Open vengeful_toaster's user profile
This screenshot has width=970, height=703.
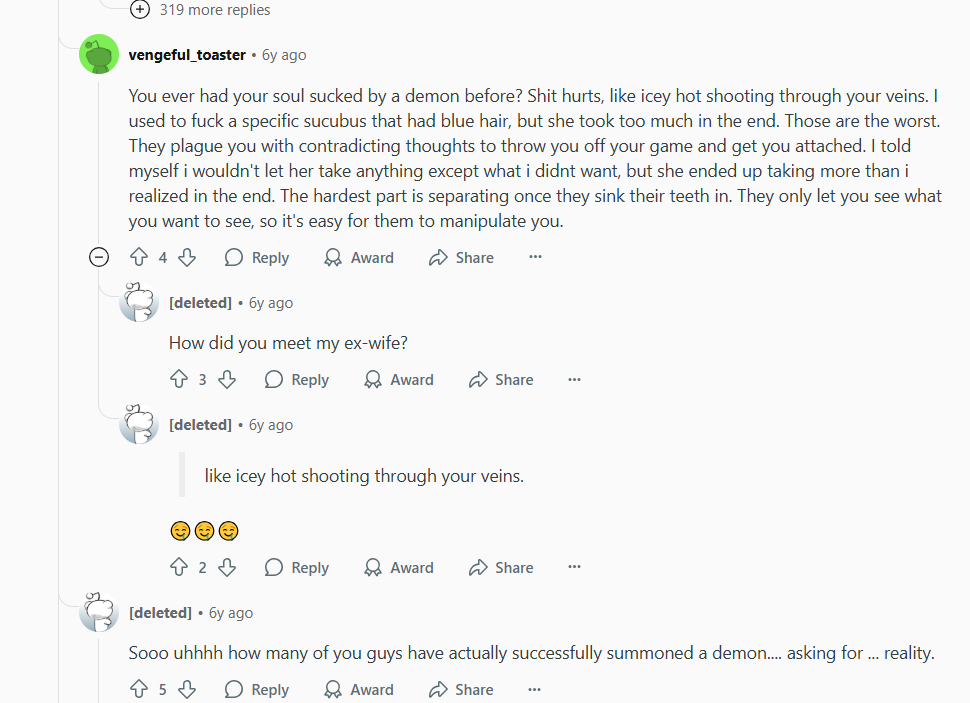[187, 55]
